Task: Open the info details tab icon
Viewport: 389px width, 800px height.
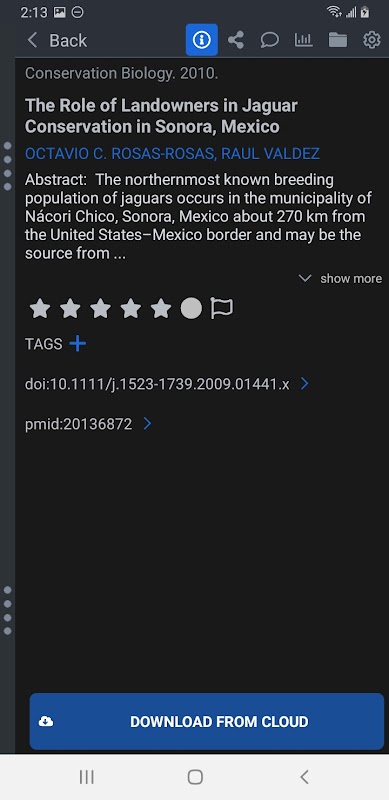Action: tap(202, 40)
